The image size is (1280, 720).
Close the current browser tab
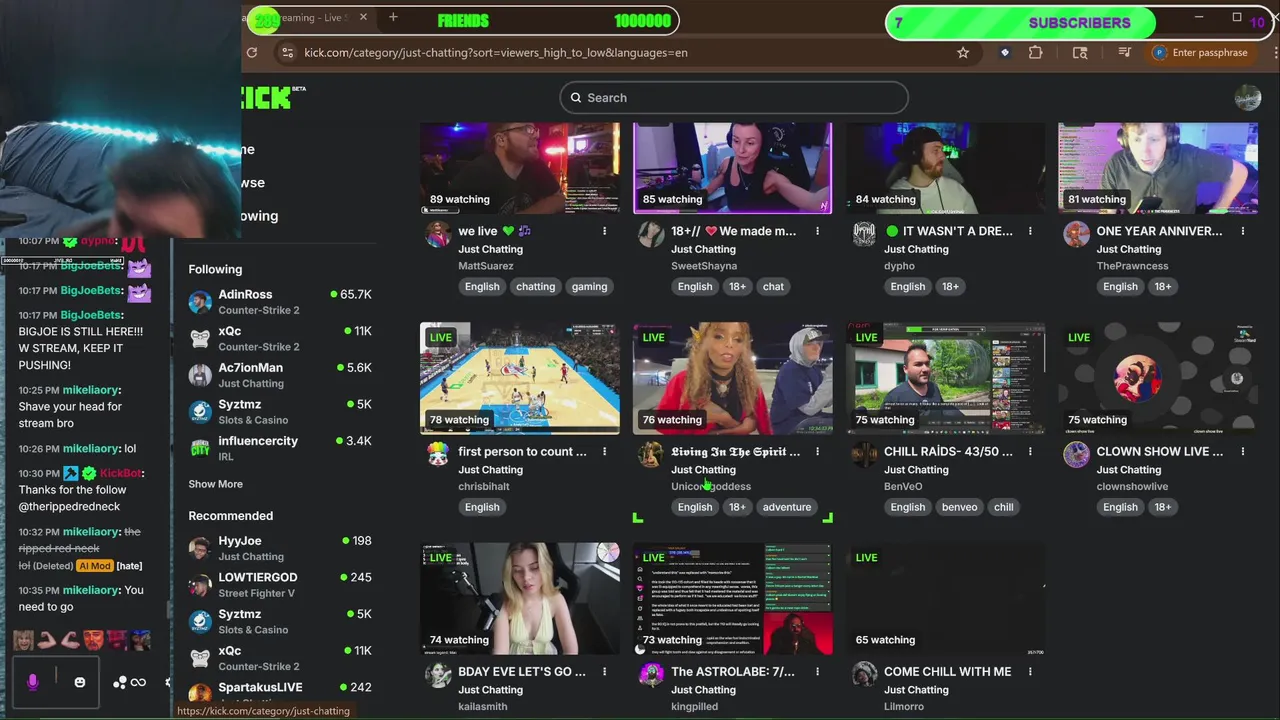point(363,17)
